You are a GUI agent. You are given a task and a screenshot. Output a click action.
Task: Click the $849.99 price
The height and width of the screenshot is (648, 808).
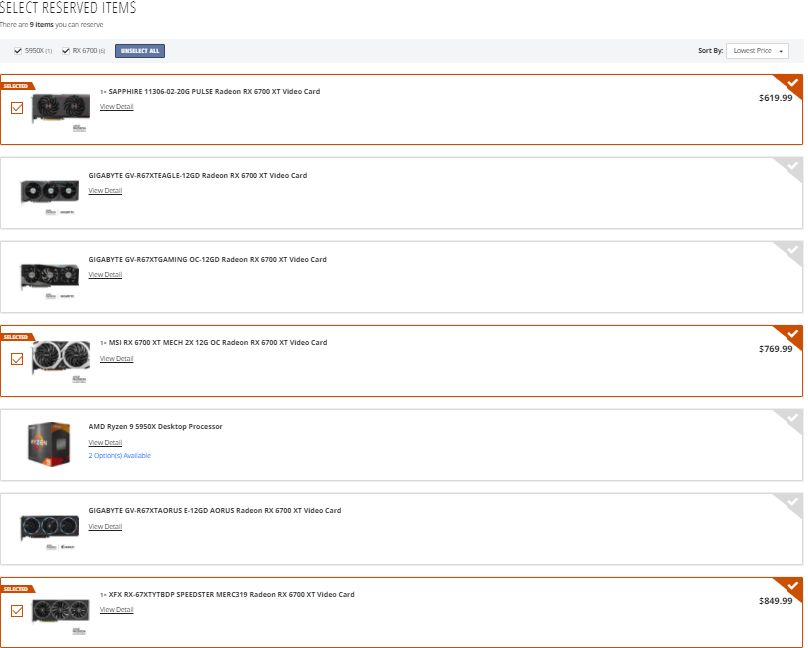click(775, 601)
